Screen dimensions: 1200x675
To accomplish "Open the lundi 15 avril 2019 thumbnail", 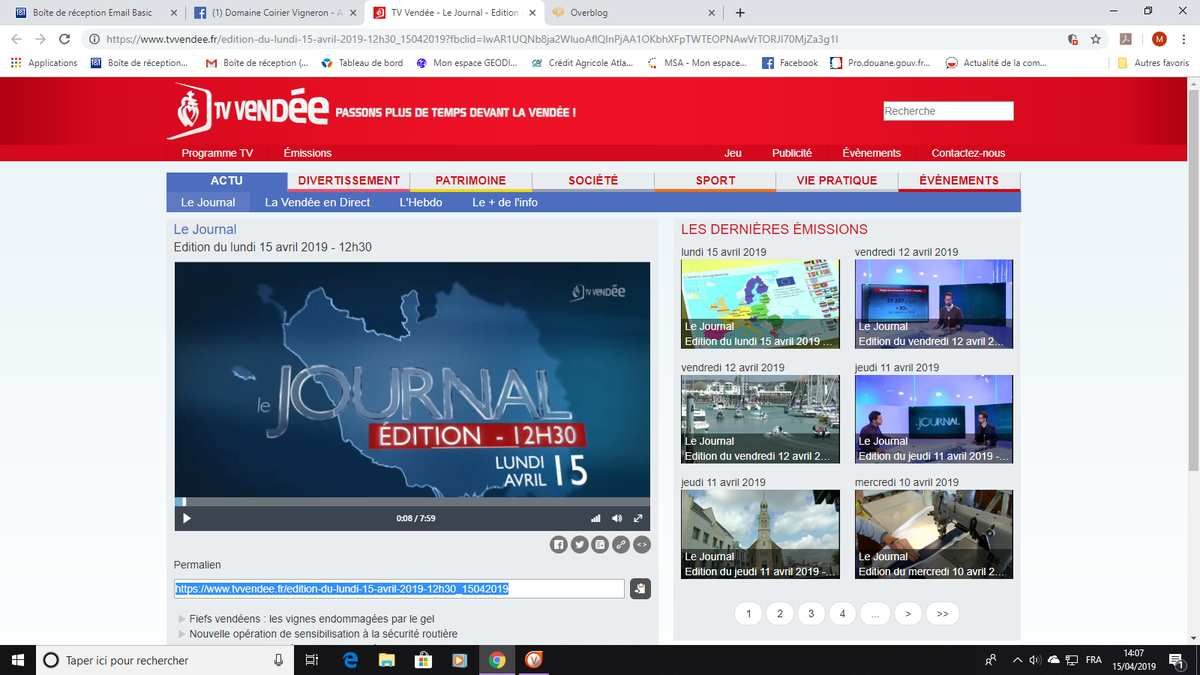I will click(x=760, y=304).
